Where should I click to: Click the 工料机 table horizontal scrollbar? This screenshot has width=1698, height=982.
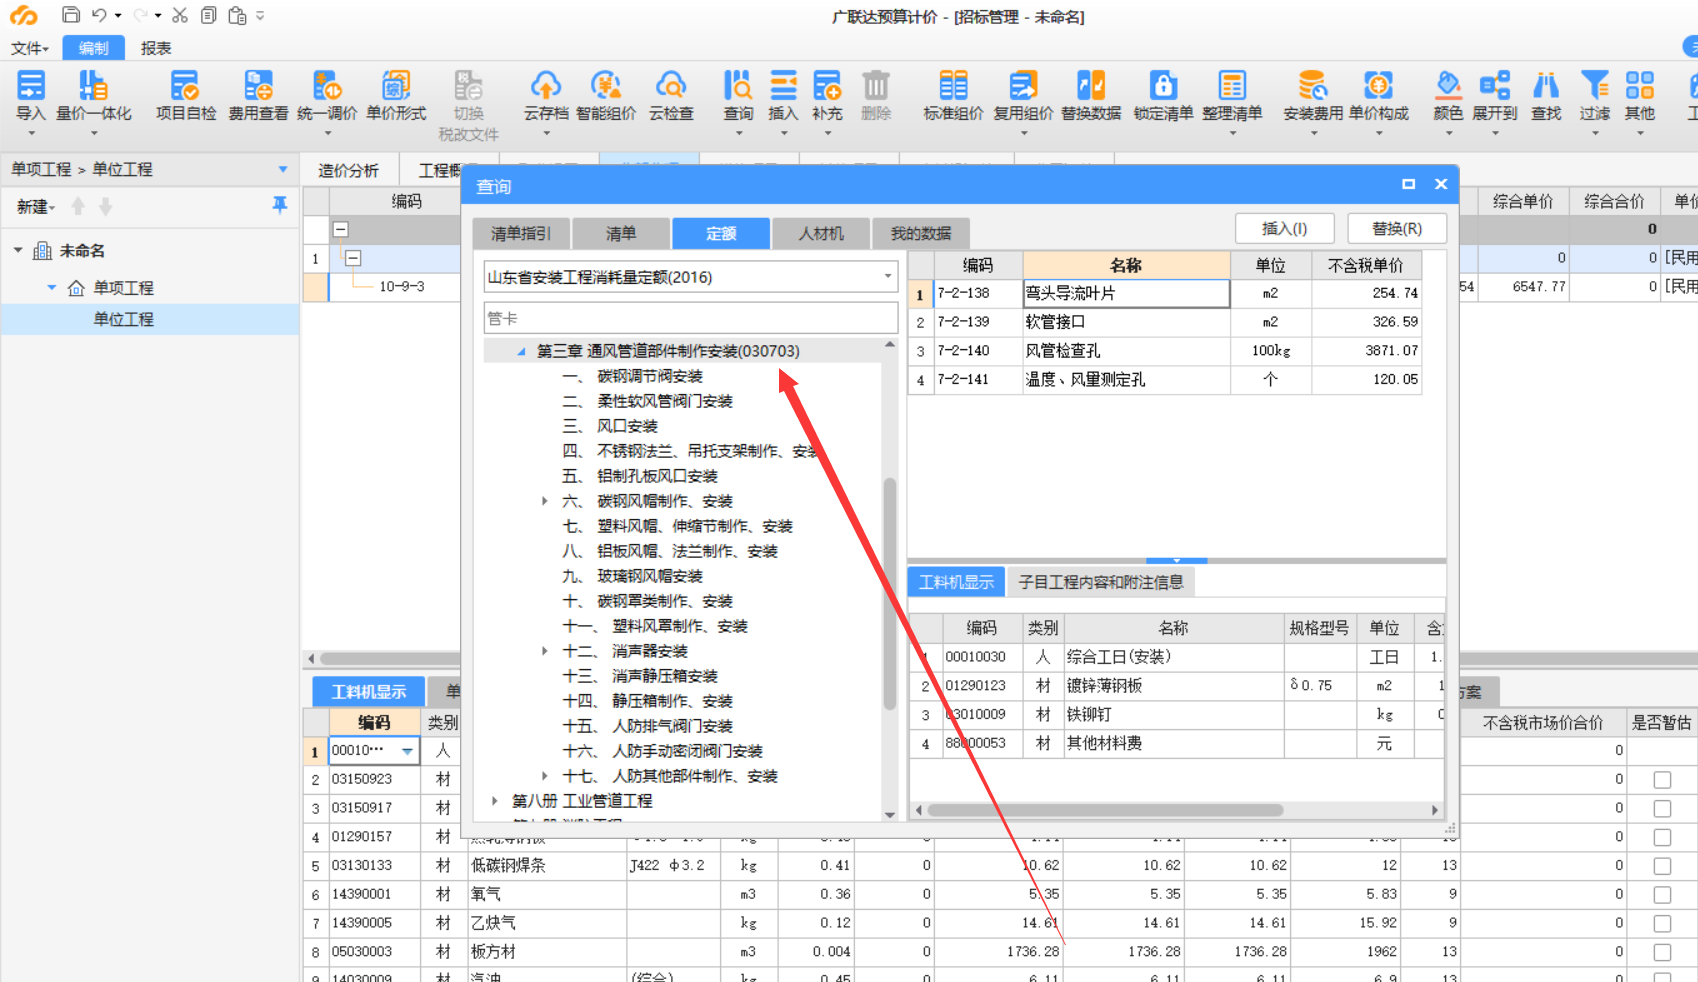pos(1105,810)
